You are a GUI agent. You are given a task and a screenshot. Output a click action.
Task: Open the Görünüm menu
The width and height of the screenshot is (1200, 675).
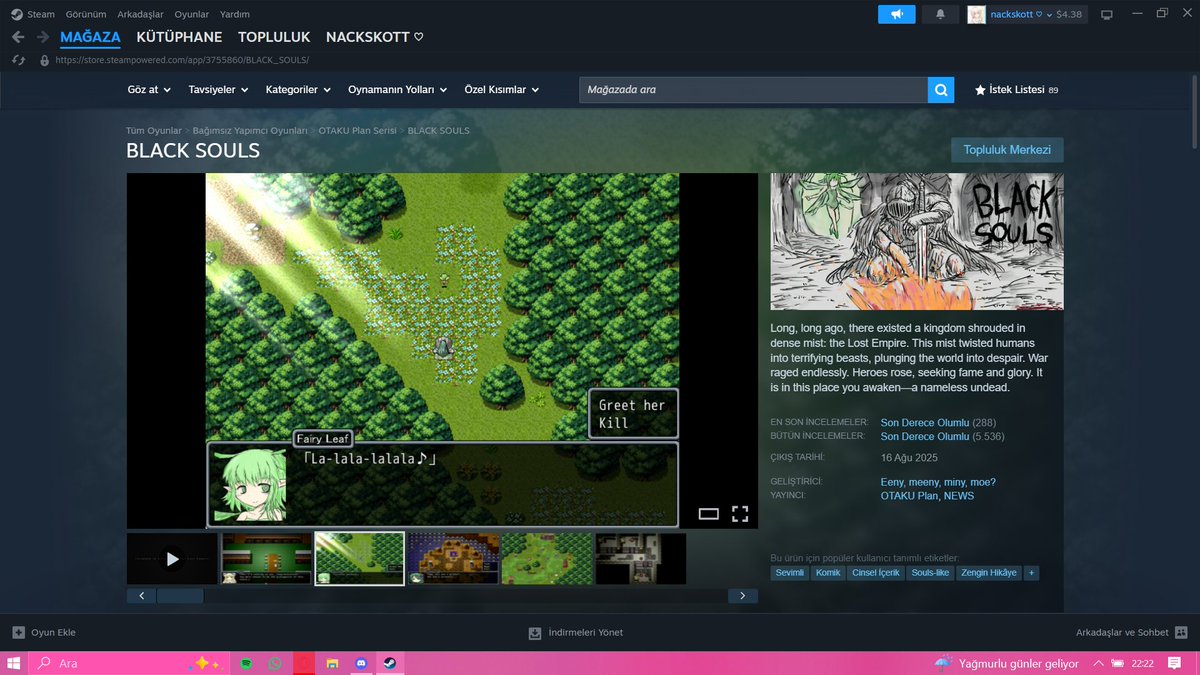point(86,14)
